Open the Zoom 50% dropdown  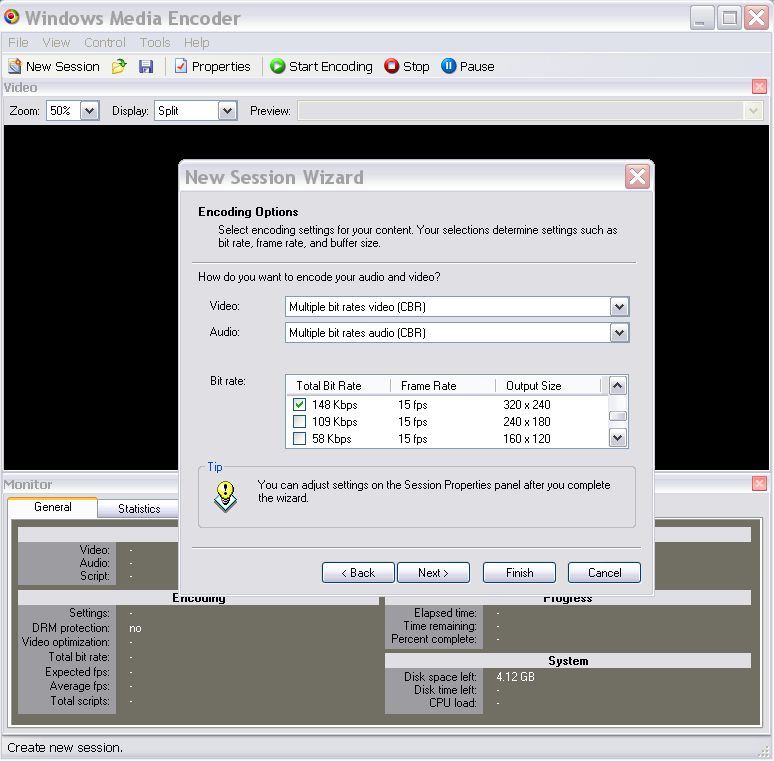(89, 111)
